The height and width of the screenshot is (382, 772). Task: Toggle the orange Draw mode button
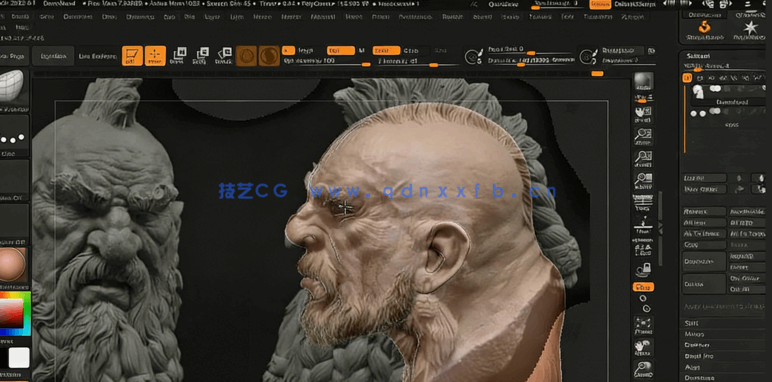155,56
